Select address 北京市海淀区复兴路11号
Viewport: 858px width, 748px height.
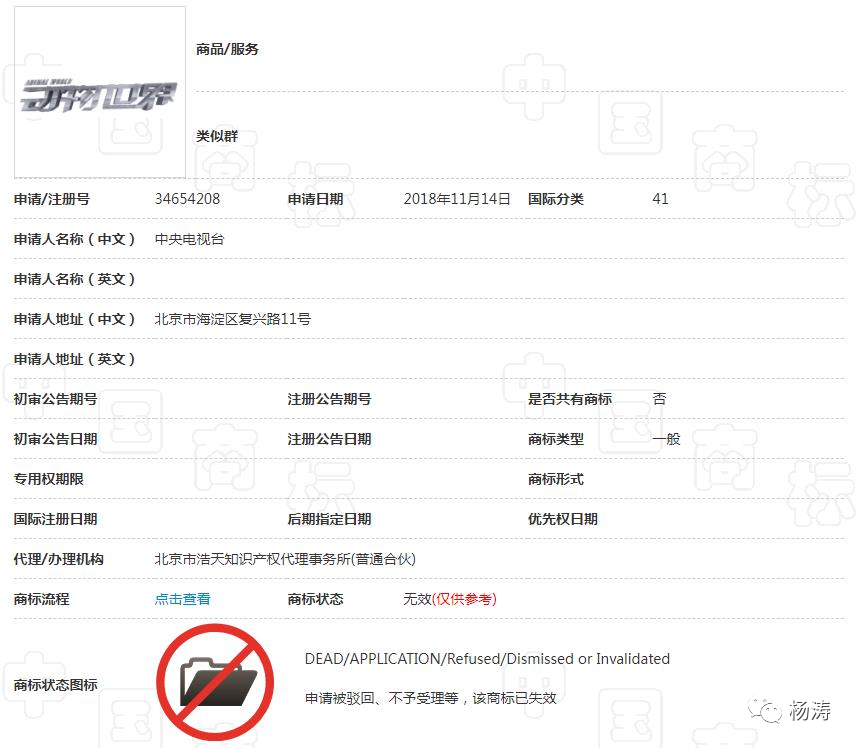click(233, 319)
